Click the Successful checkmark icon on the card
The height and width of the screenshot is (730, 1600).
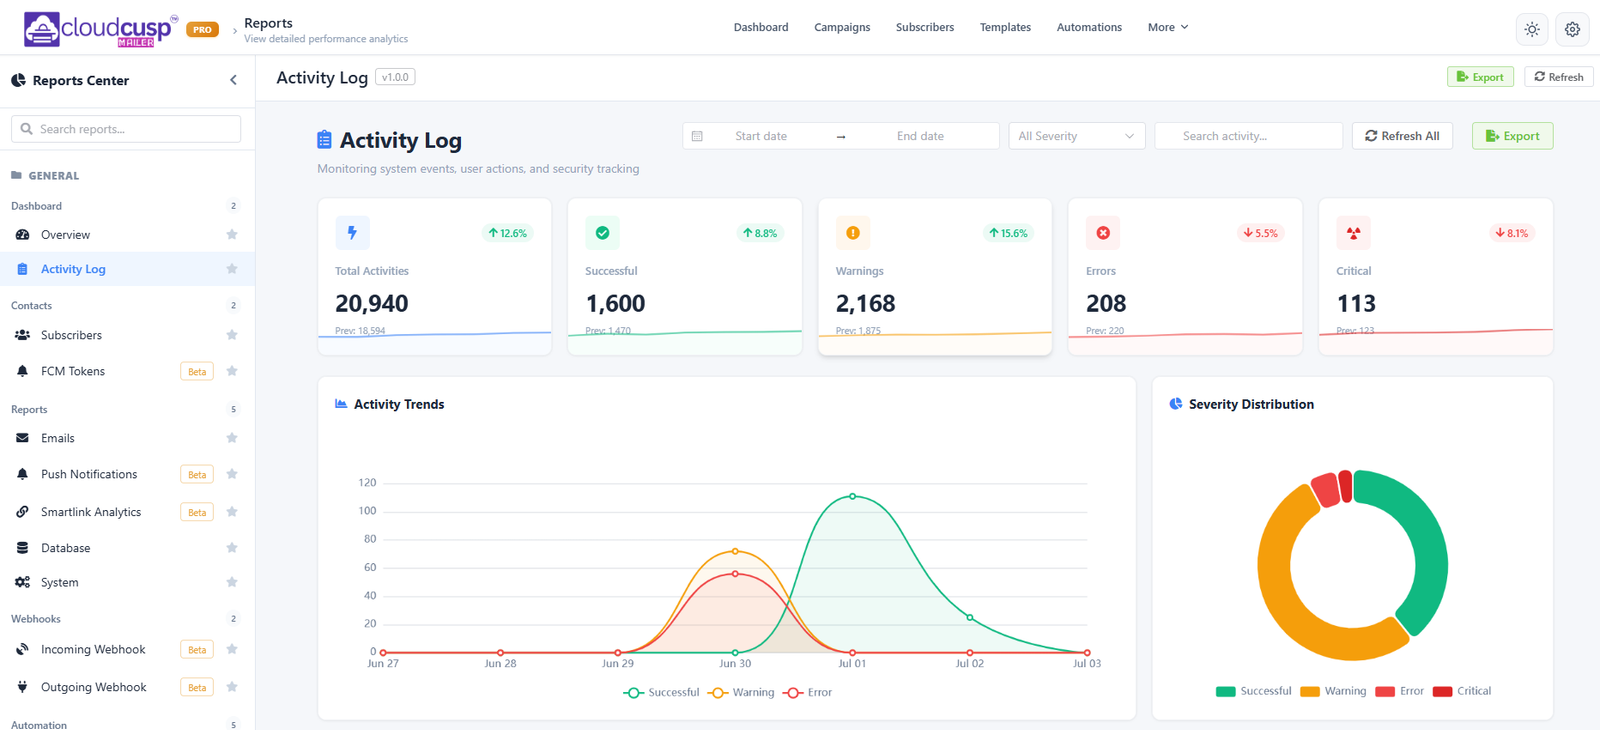click(x=602, y=233)
